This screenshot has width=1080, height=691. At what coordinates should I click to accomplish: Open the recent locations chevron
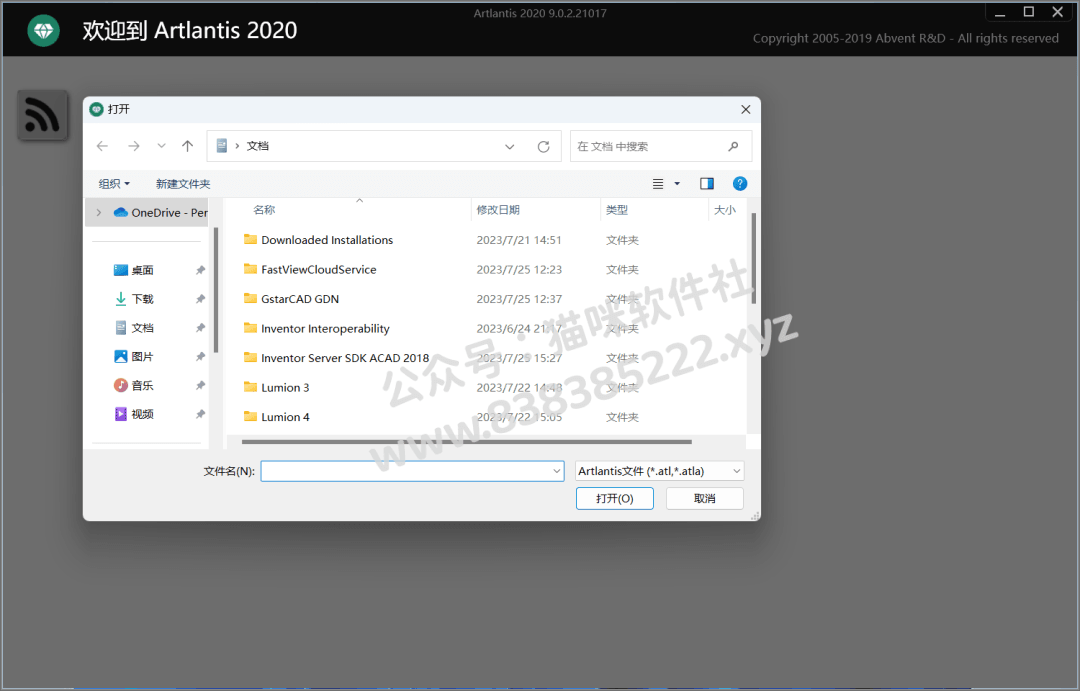[161, 146]
